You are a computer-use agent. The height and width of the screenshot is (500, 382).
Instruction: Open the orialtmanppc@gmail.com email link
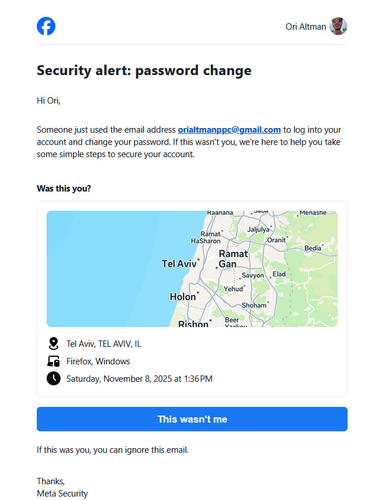click(x=229, y=130)
